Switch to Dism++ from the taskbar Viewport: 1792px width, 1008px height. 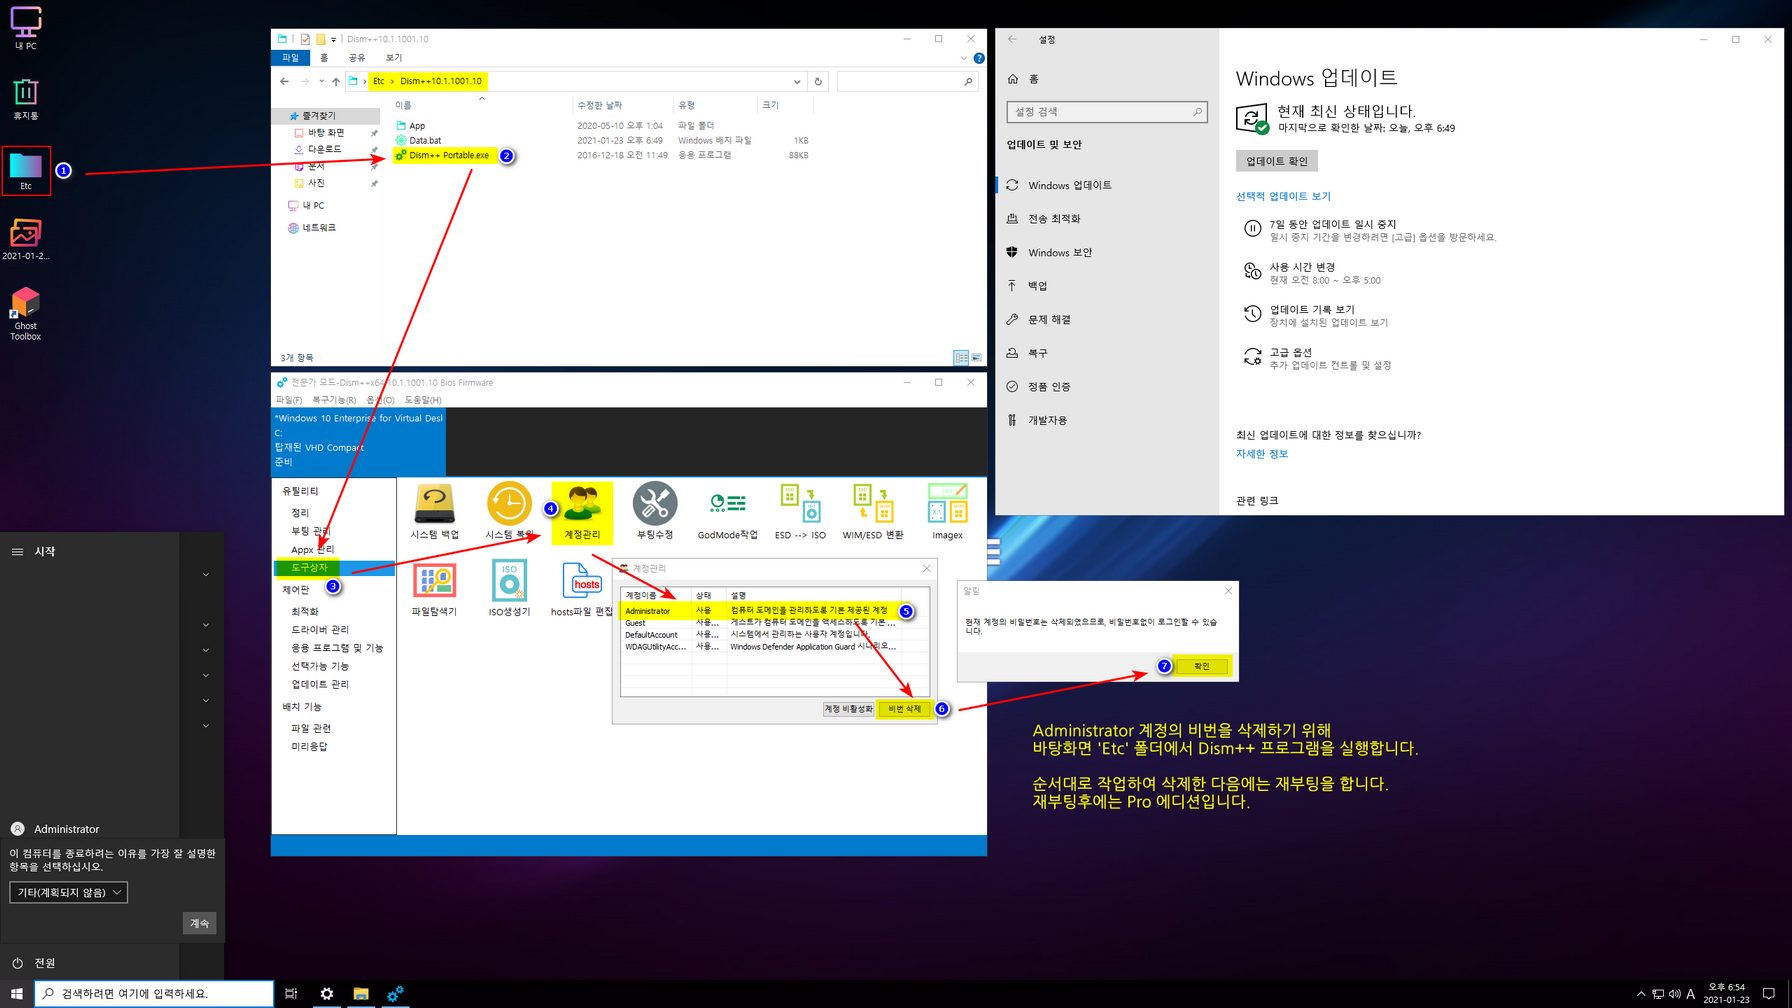[x=395, y=993]
